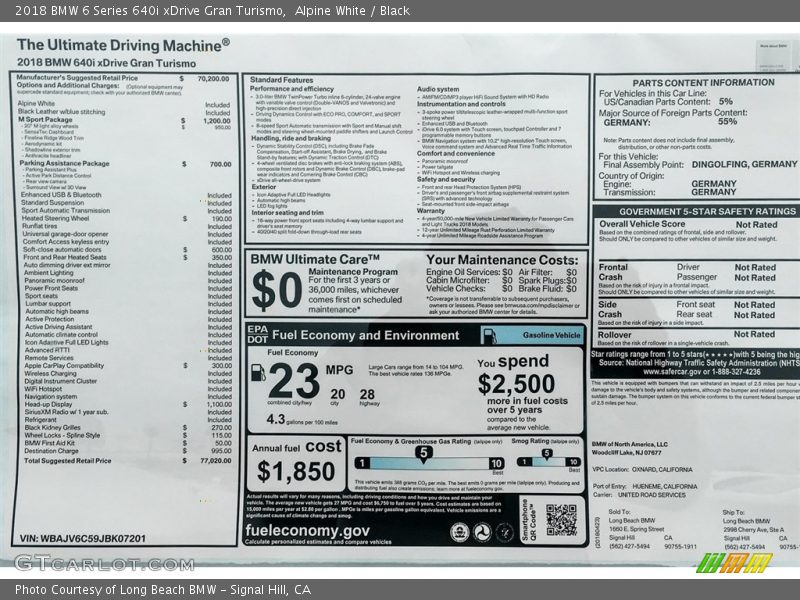Click the 'Rollover' rating row
800x600 pixels.
click(686, 335)
